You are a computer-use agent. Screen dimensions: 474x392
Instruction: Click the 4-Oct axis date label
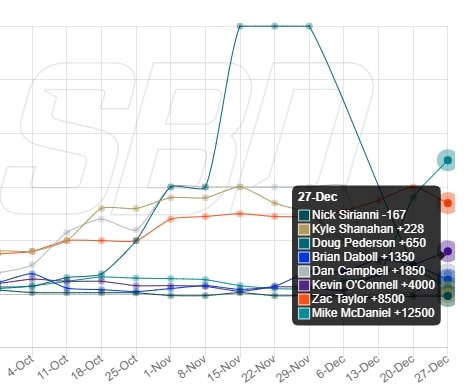click(x=21, y=366)
